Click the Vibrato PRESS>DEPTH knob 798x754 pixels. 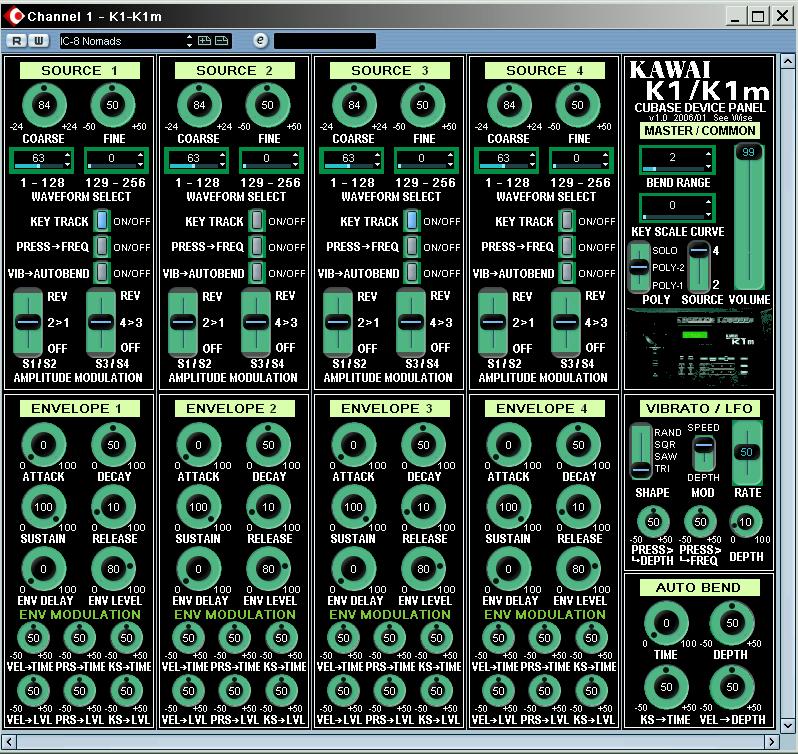(x=653, y=521)
